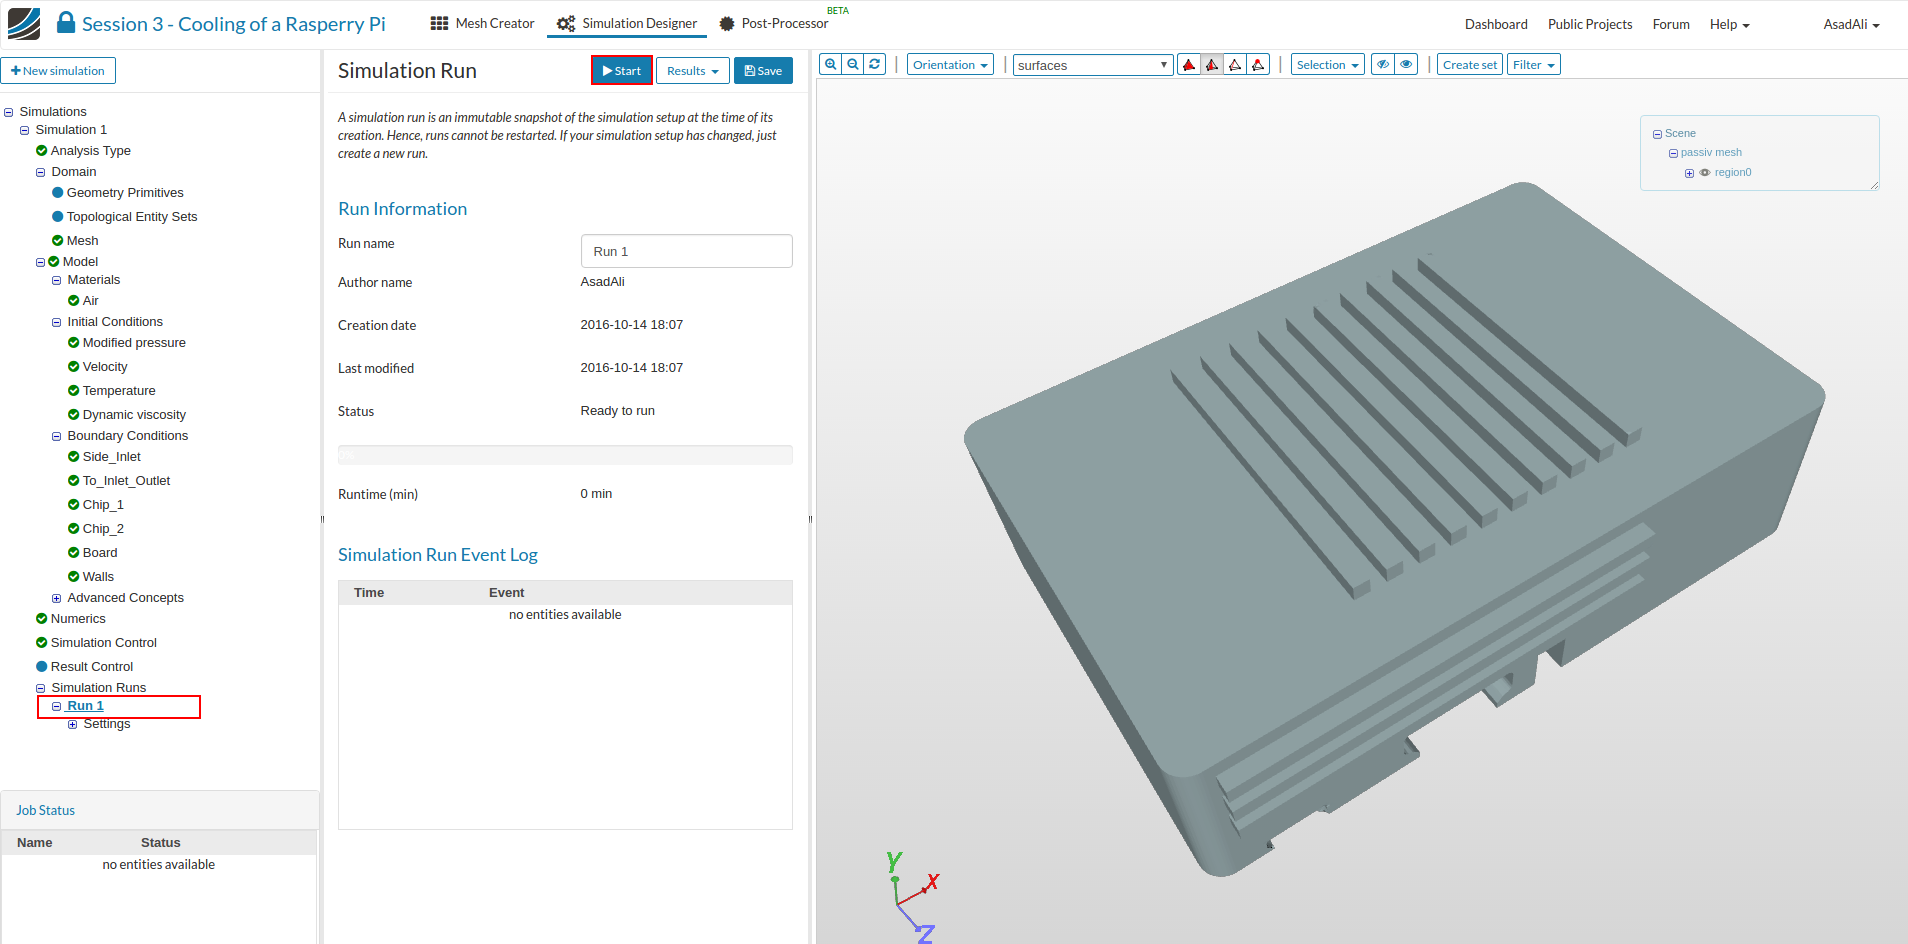This screenshot has height=944, width=1908.
Task: Click the zoom in magnifier icon
Action: tap(830, 65)
